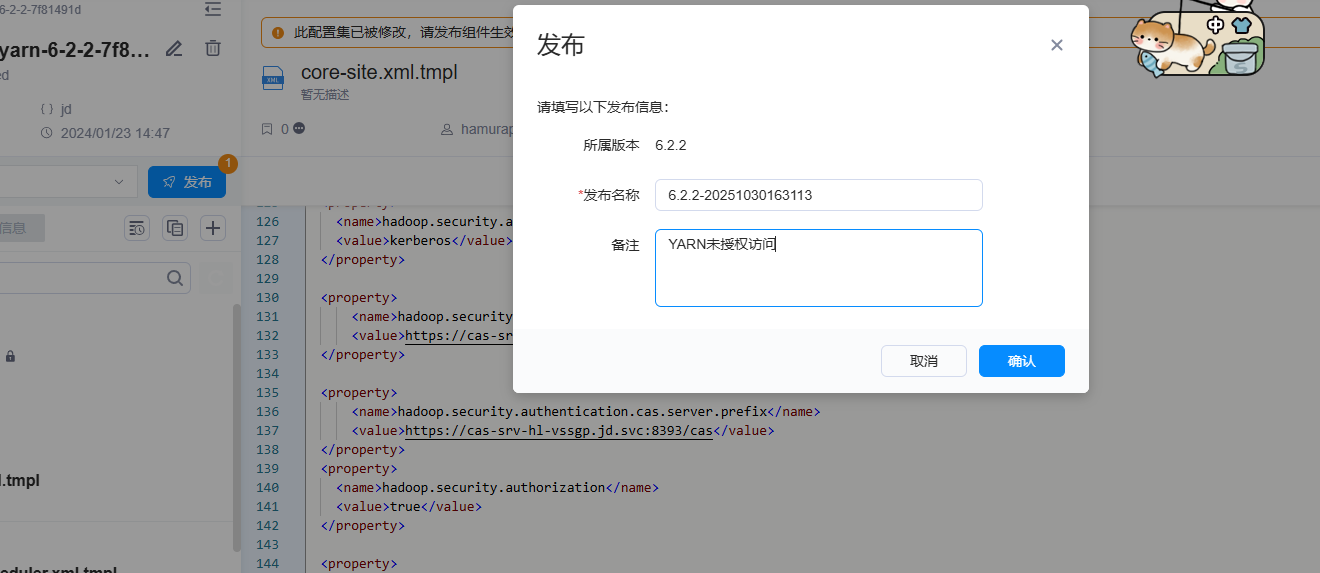Click the sidebar vertical scrollbar
Image resolution: width=1320 pixels, height=573 pixels.
[x=237, y=428]
